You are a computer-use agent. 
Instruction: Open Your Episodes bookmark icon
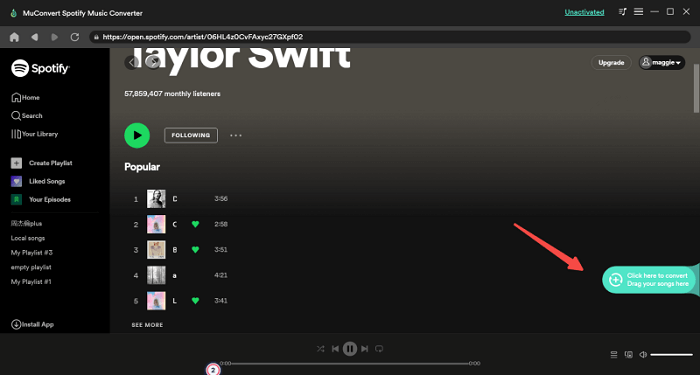tap(16, 200)
